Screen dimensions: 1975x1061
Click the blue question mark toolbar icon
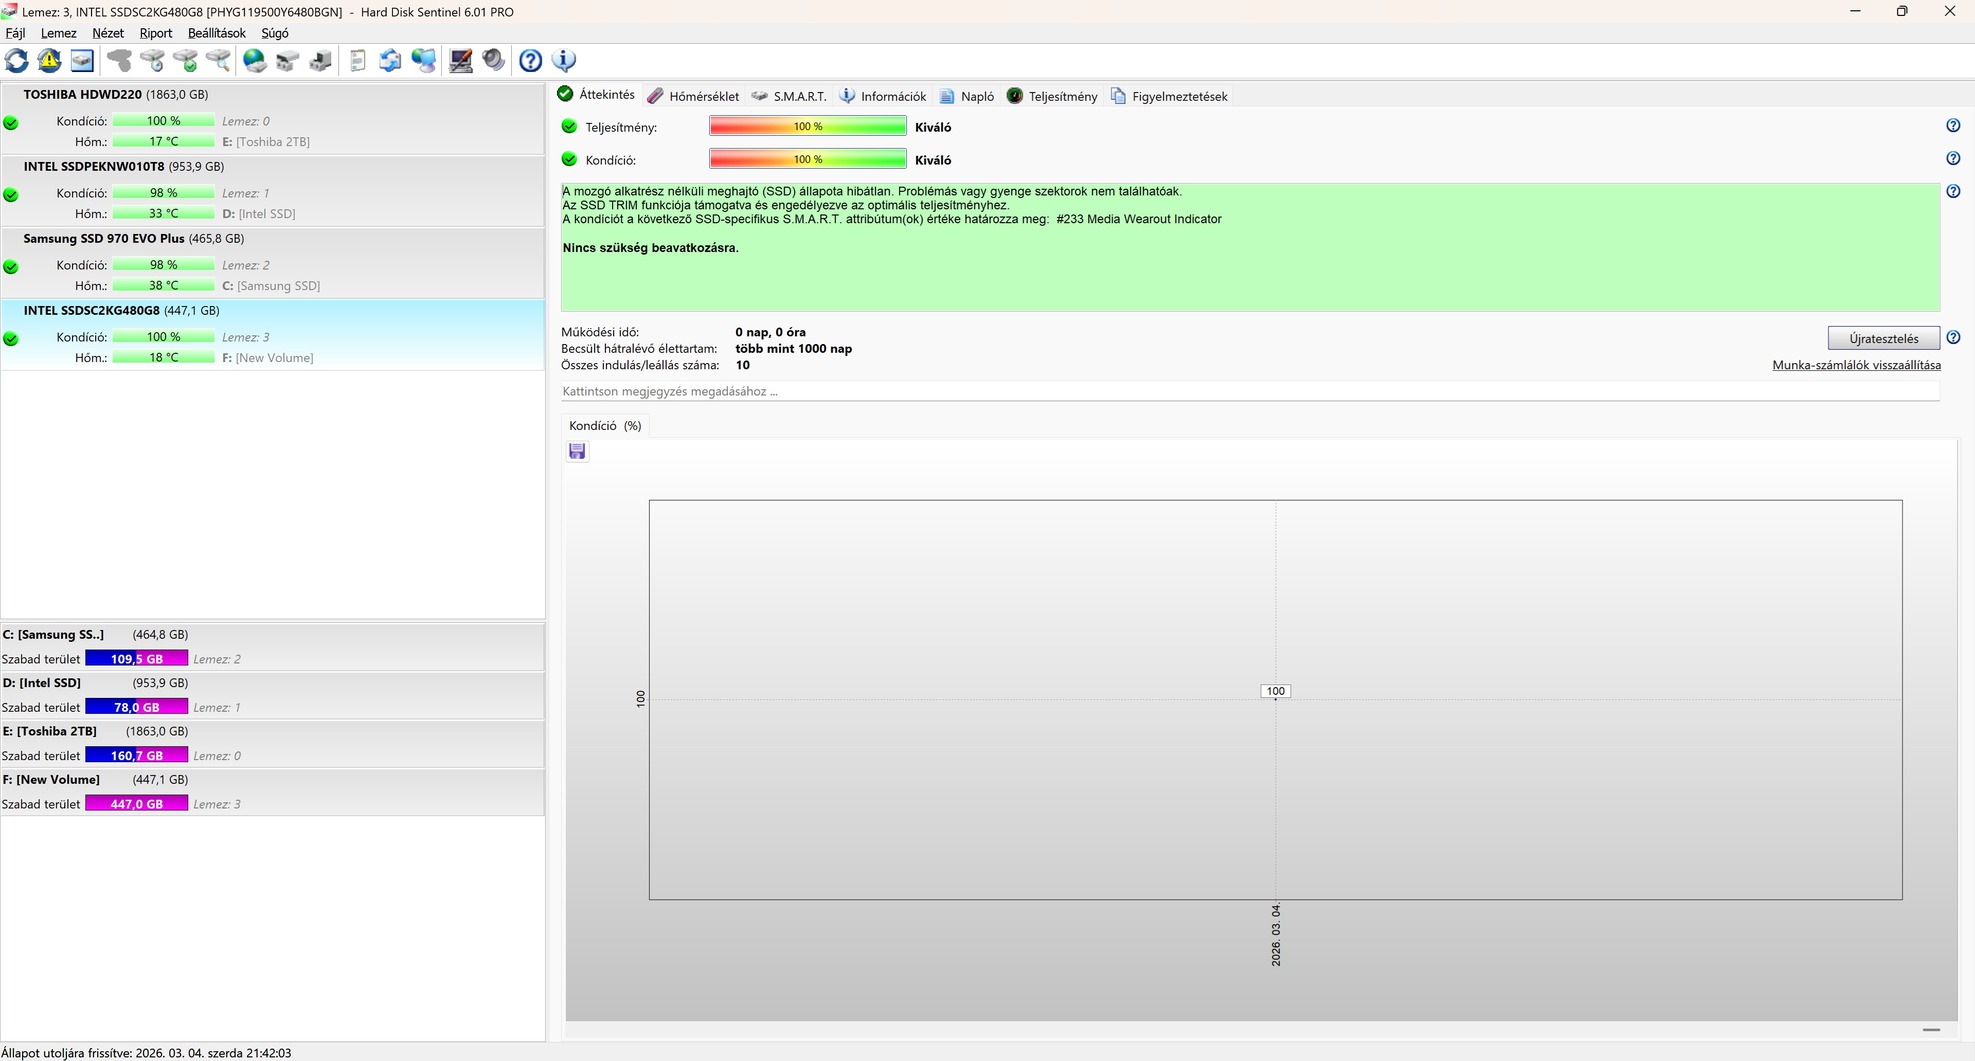(x=530, y=61)
